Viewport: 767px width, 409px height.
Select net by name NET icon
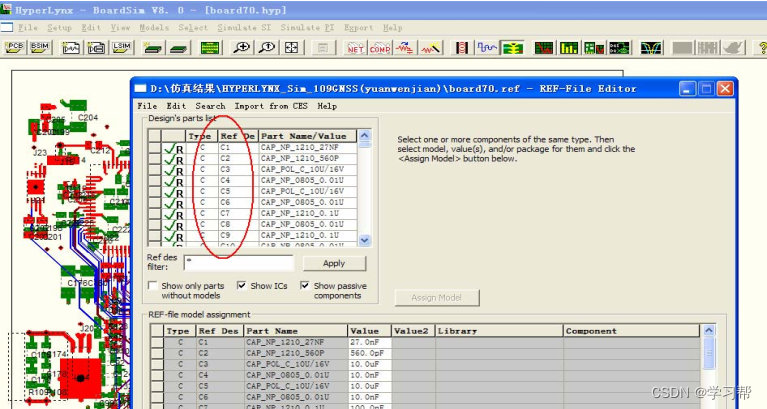(x=355, y=47)
